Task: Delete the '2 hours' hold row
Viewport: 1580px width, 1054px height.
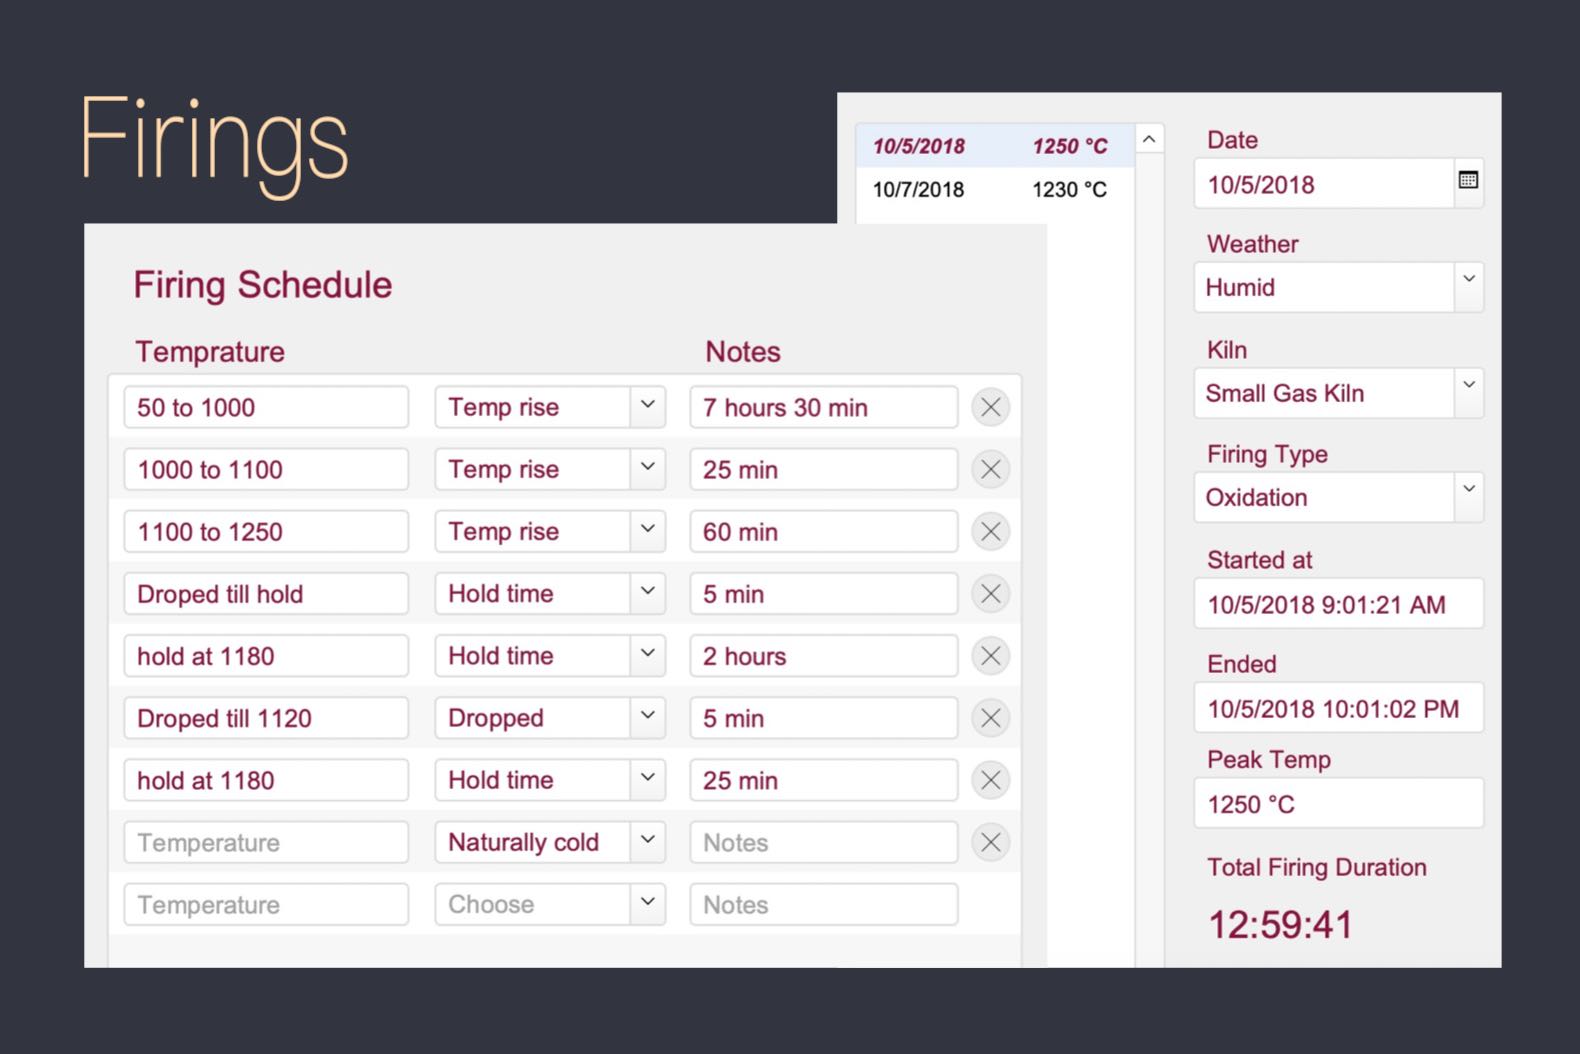Action: click(990, 656)
